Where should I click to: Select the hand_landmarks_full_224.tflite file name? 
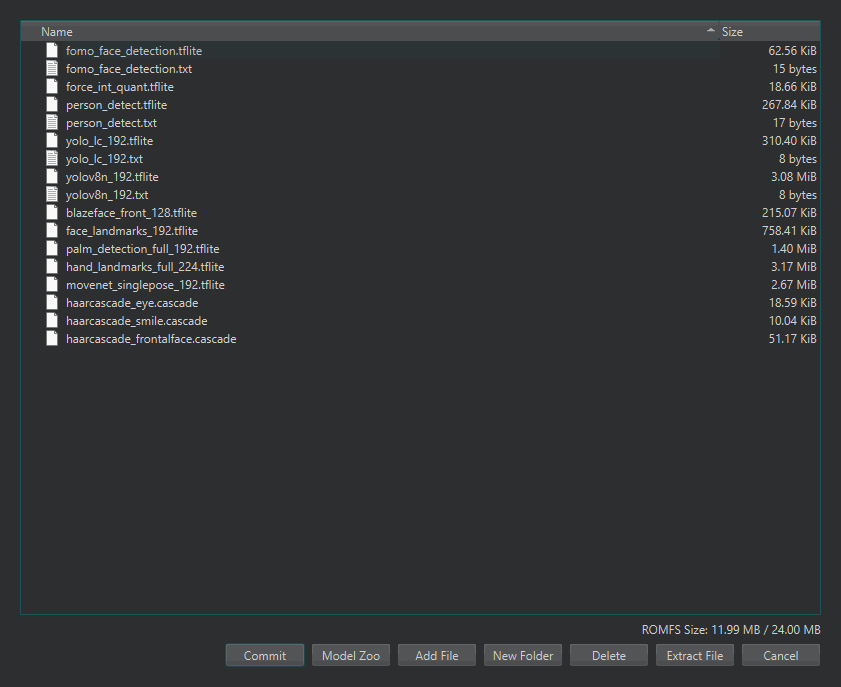pos(145,267)
